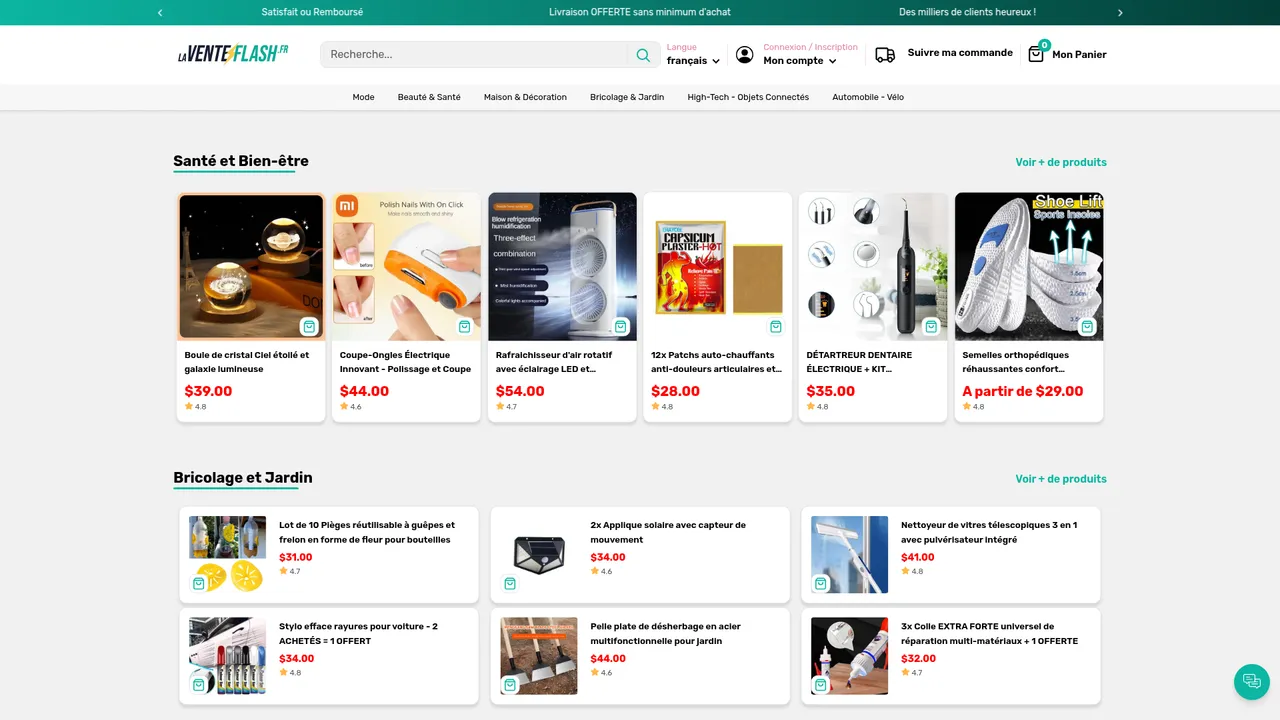Add Colle EXTRA FORTE to cart icon
Viewport: 1280px width, 720px height.
pyautogui.click(x=821, y=685)
